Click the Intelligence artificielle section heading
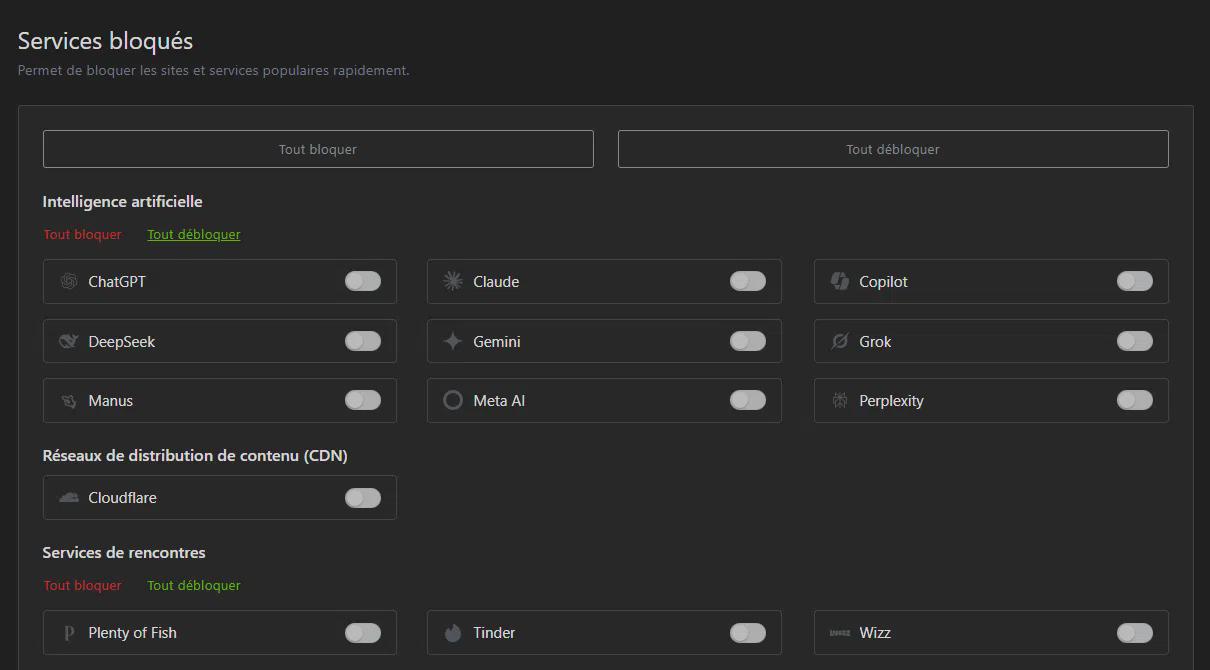 122,202
